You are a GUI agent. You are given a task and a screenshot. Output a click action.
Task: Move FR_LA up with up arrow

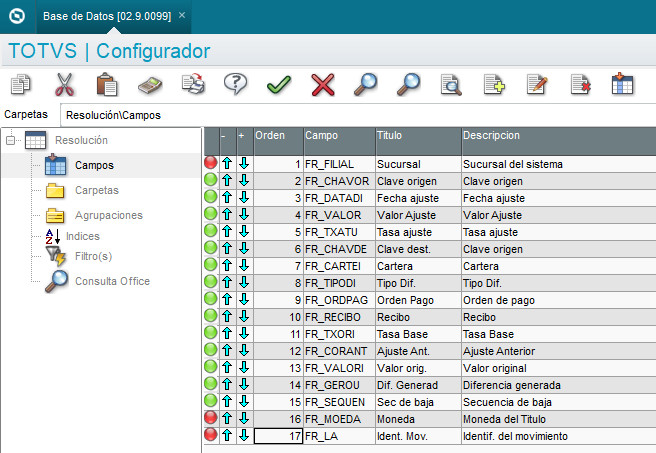(x=227, y=436)
